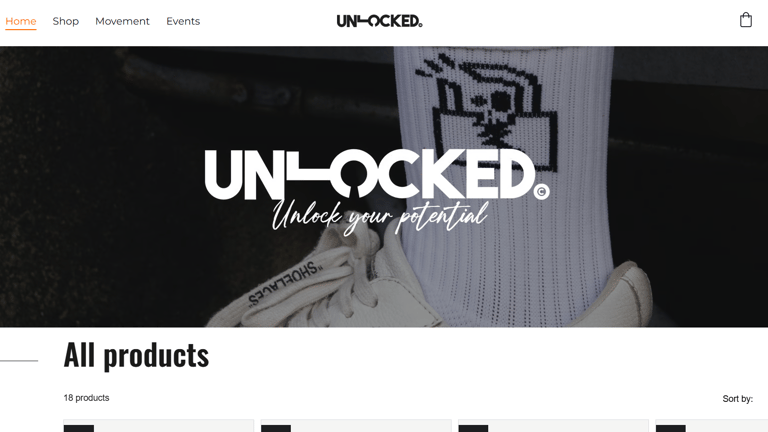
Task: Click the gray divider line beside heading
Action: click(x=19, y=361)
